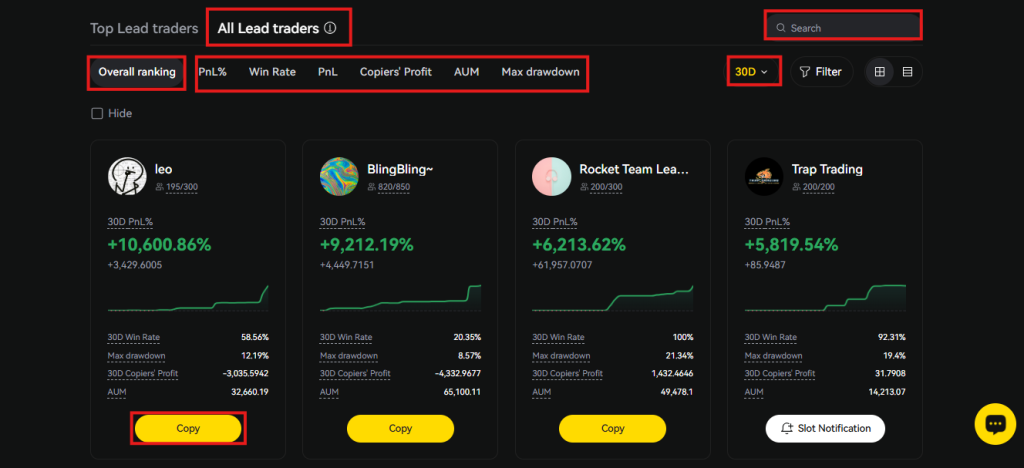Click Rocket Team's 200/300 copier count
Image resolution: width=1024 pixels, height=468 pixels.
pos(606,187)
